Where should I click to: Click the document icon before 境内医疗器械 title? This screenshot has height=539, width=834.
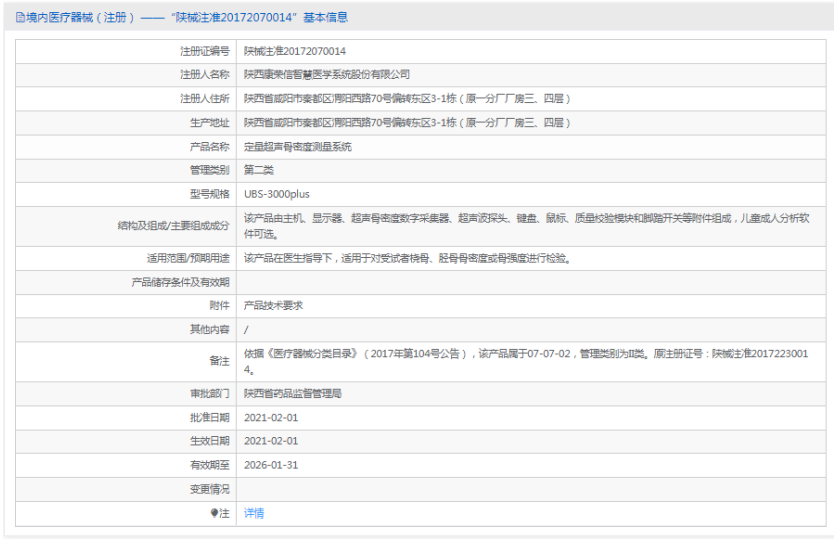click(20, 18)
